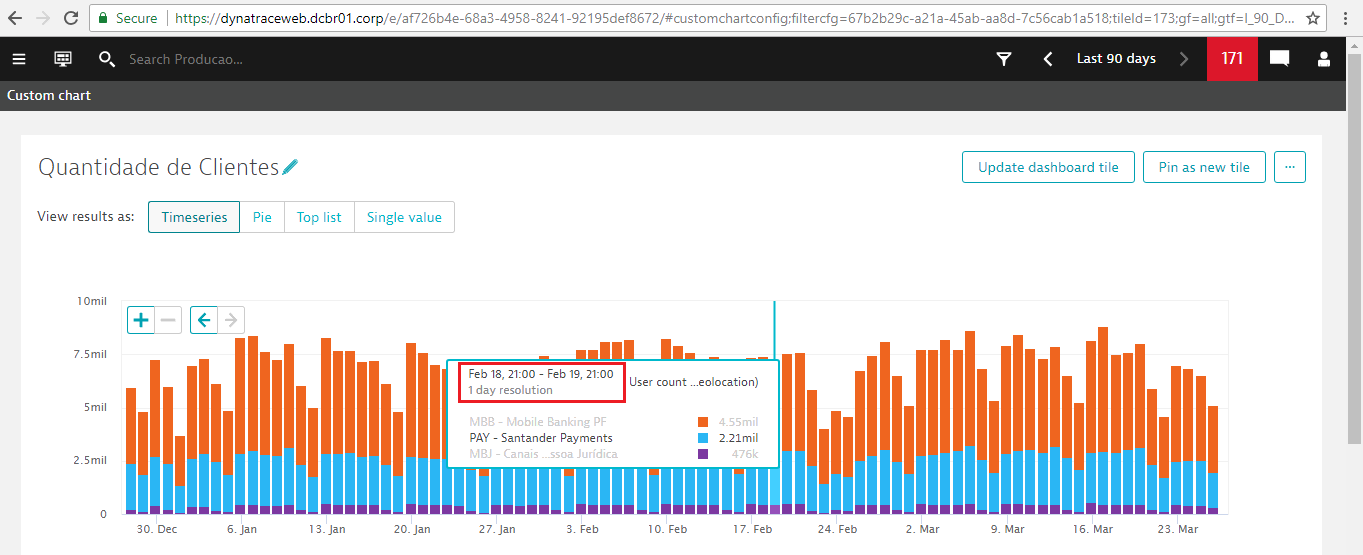Switch to the Pie view
The height and width of the screenshot is (555, 1363).
coord(262,217)
